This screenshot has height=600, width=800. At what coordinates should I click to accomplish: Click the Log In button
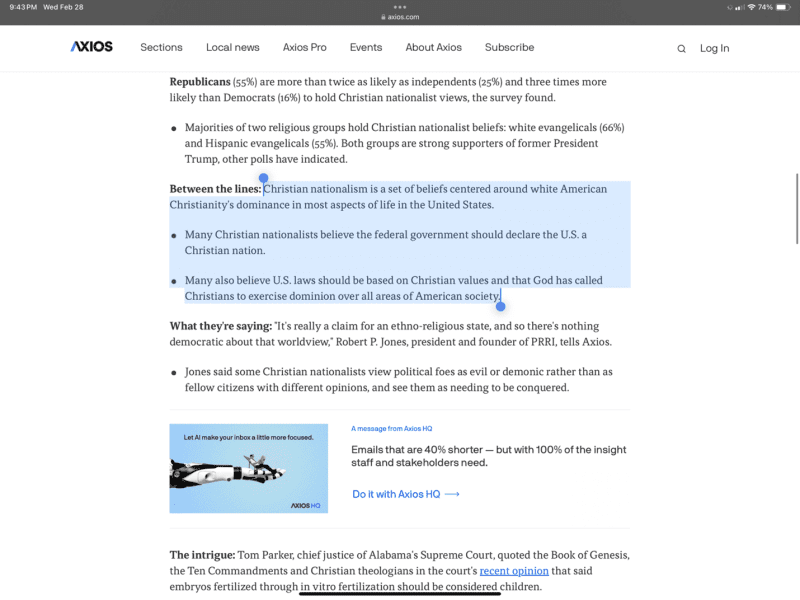[714, 48]
